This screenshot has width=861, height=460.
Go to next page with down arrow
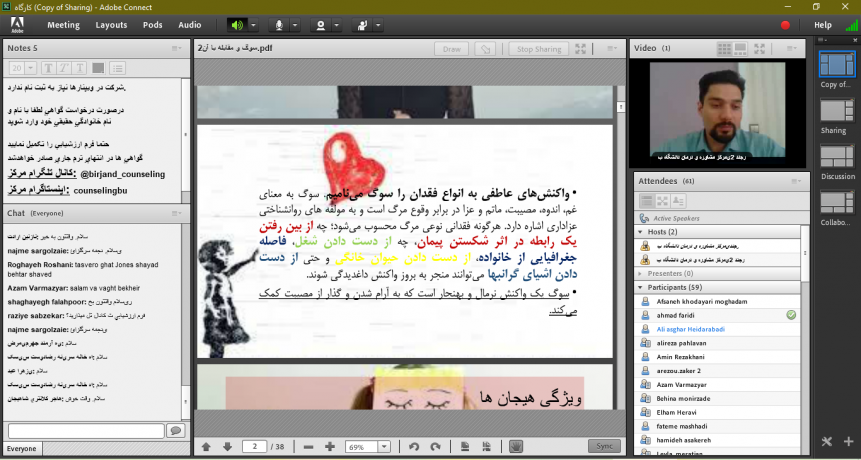point(227,447)
